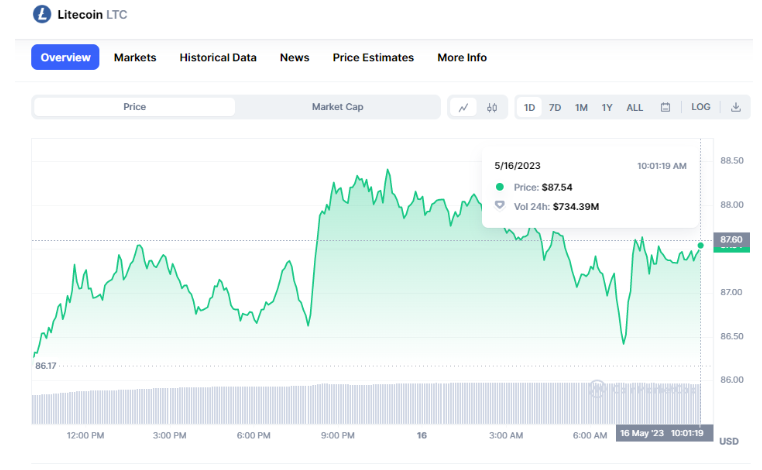
Task: Click the 86.50 price axis label
Action: (732, 336)
